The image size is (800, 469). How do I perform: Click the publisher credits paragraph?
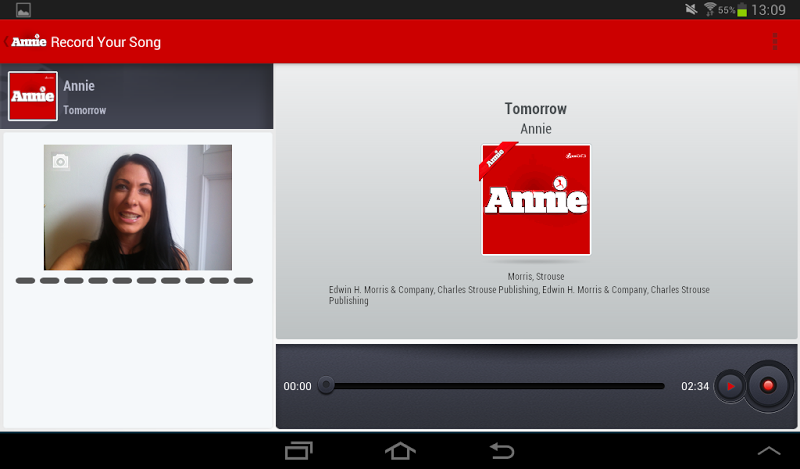pyautogui.click(x=519, y=295)
